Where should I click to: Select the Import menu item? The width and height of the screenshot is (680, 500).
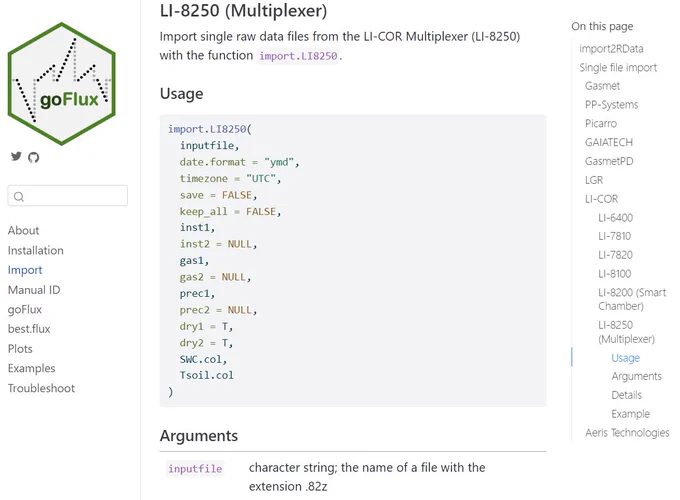click(x=25, y=270)
